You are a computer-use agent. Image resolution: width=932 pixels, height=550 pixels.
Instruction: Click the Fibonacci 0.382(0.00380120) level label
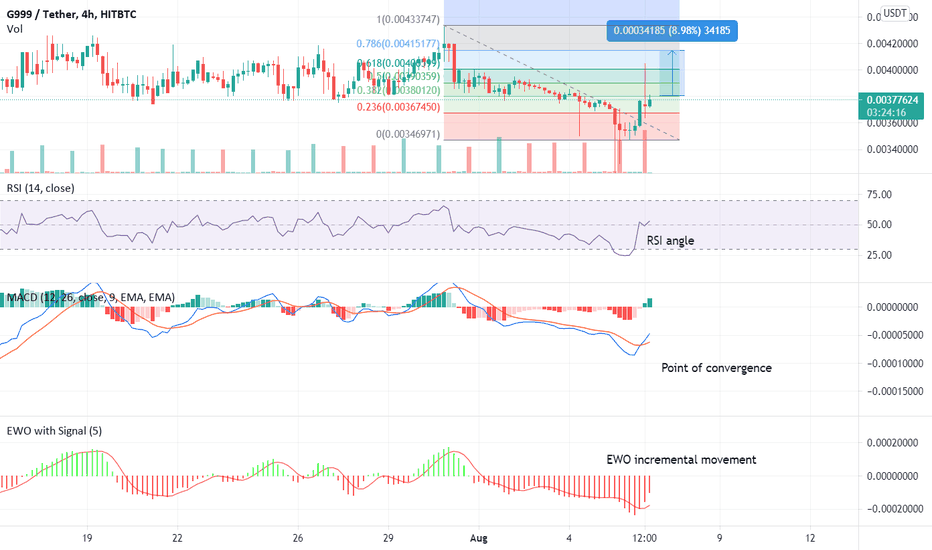398,90
